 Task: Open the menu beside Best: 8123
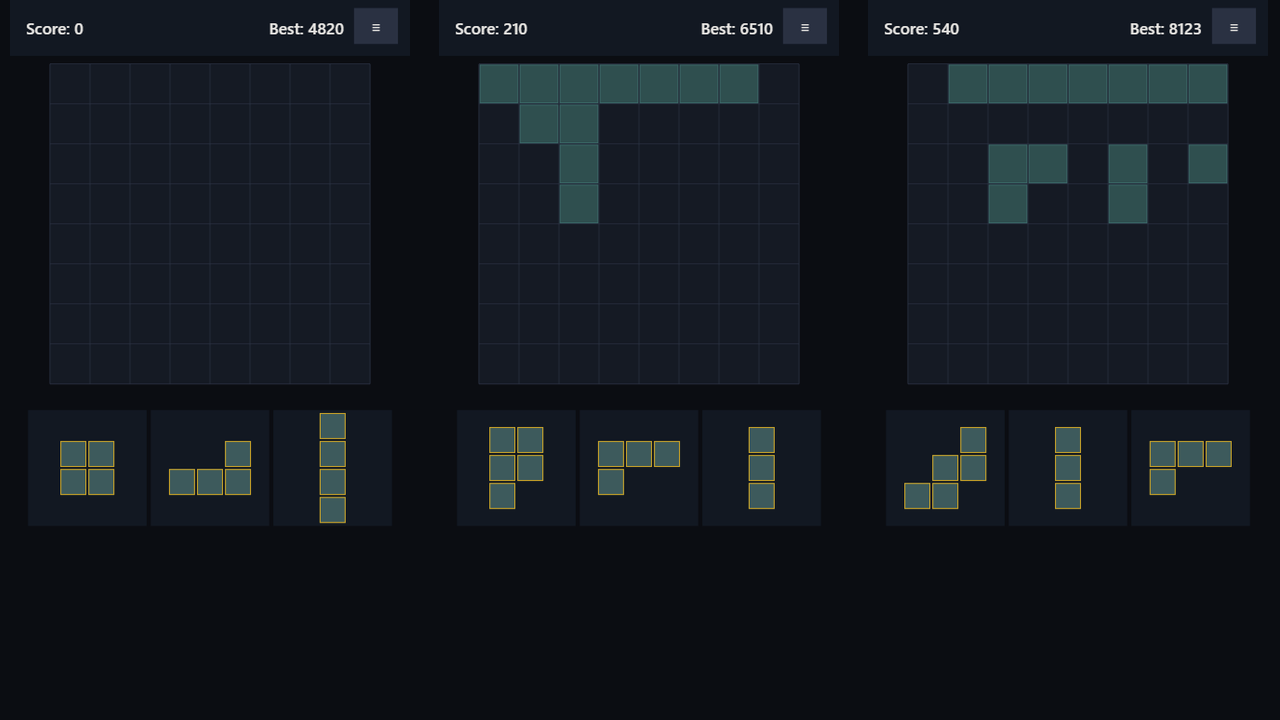tap(1234, 27)
